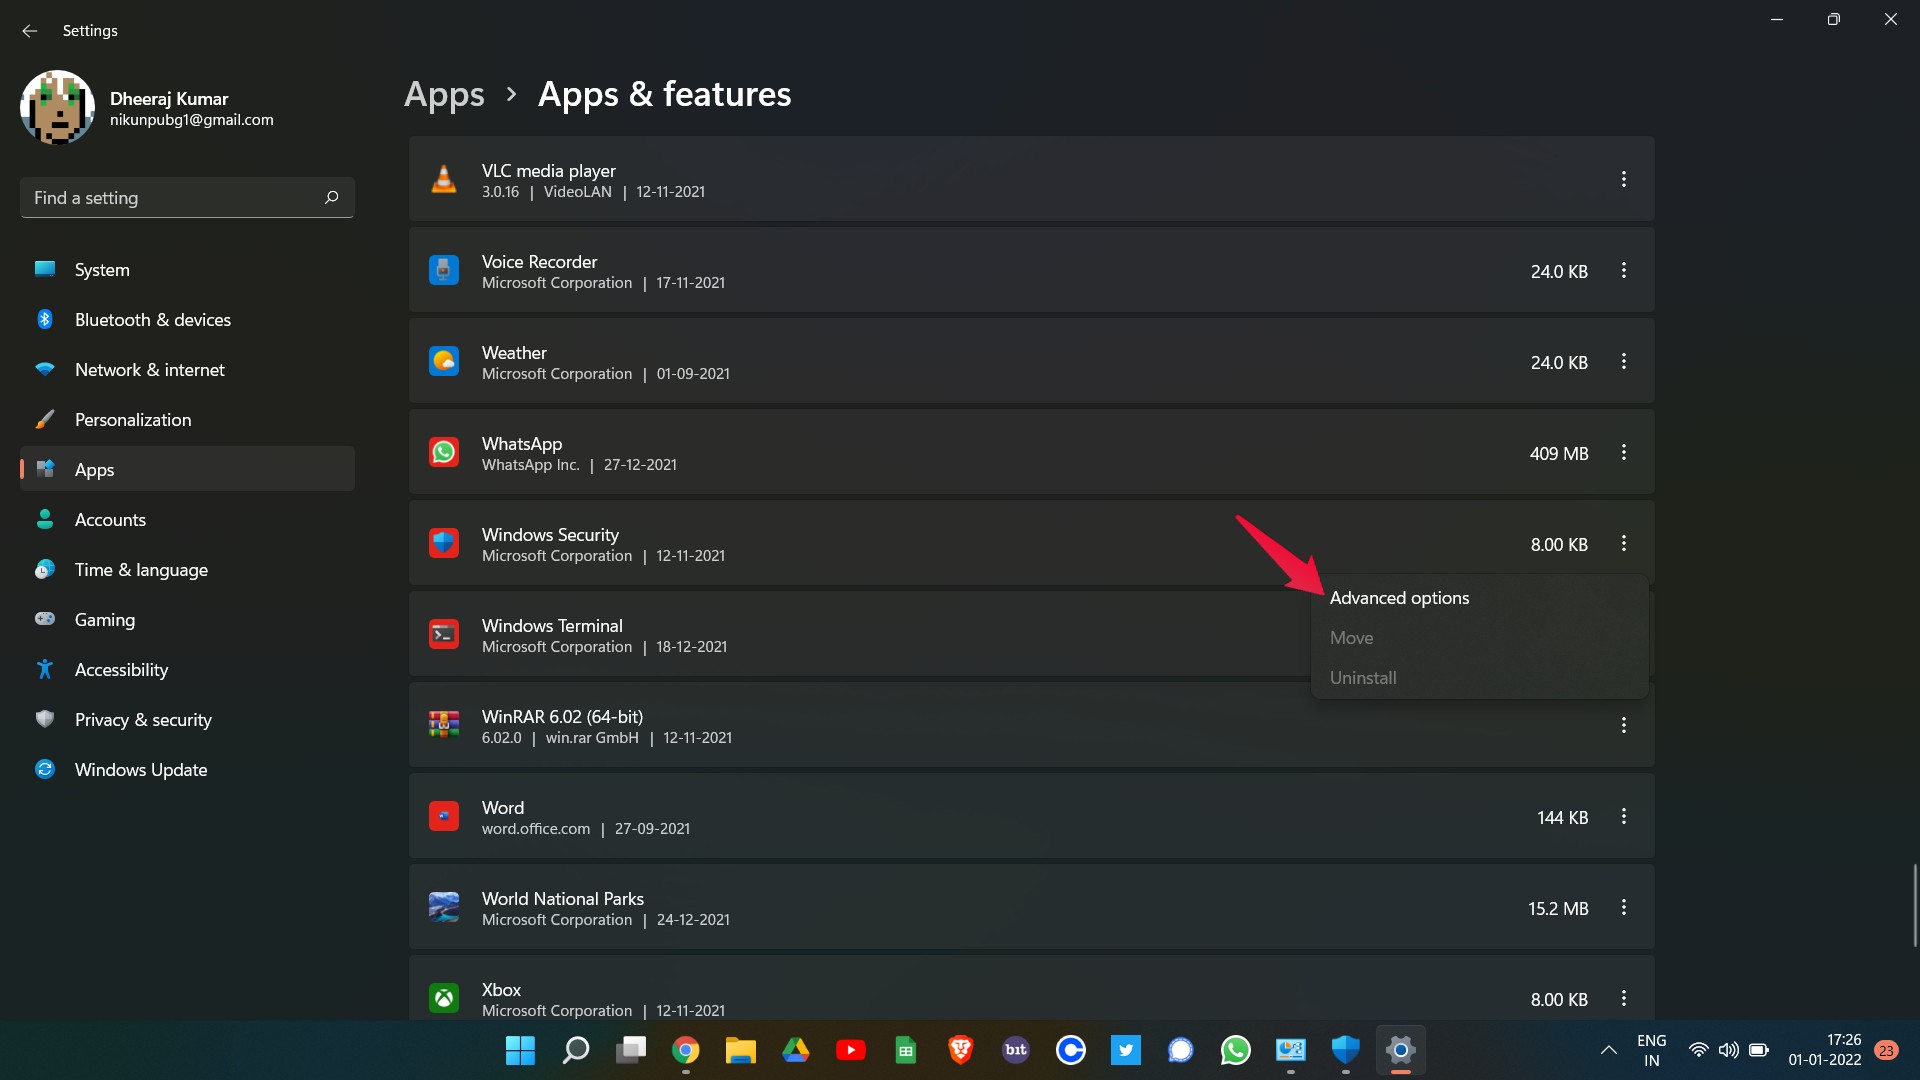Open ENG IN language switcher

coord(1651,1050)
